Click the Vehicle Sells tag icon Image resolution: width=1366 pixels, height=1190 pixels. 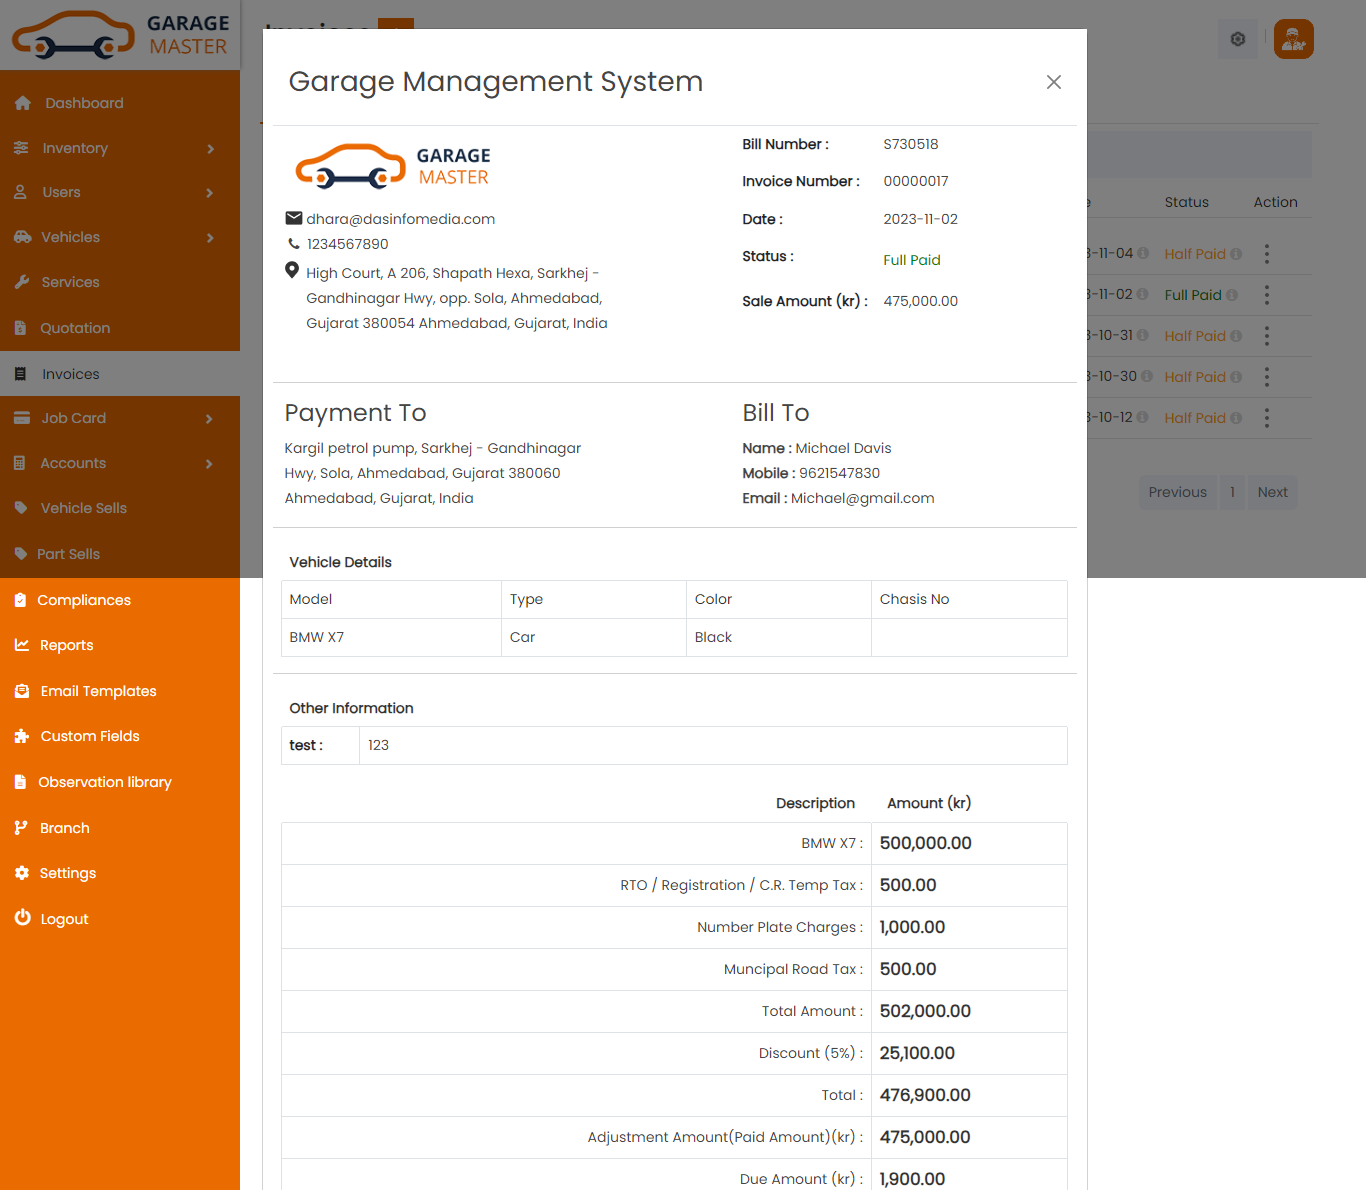click(22, 508)
